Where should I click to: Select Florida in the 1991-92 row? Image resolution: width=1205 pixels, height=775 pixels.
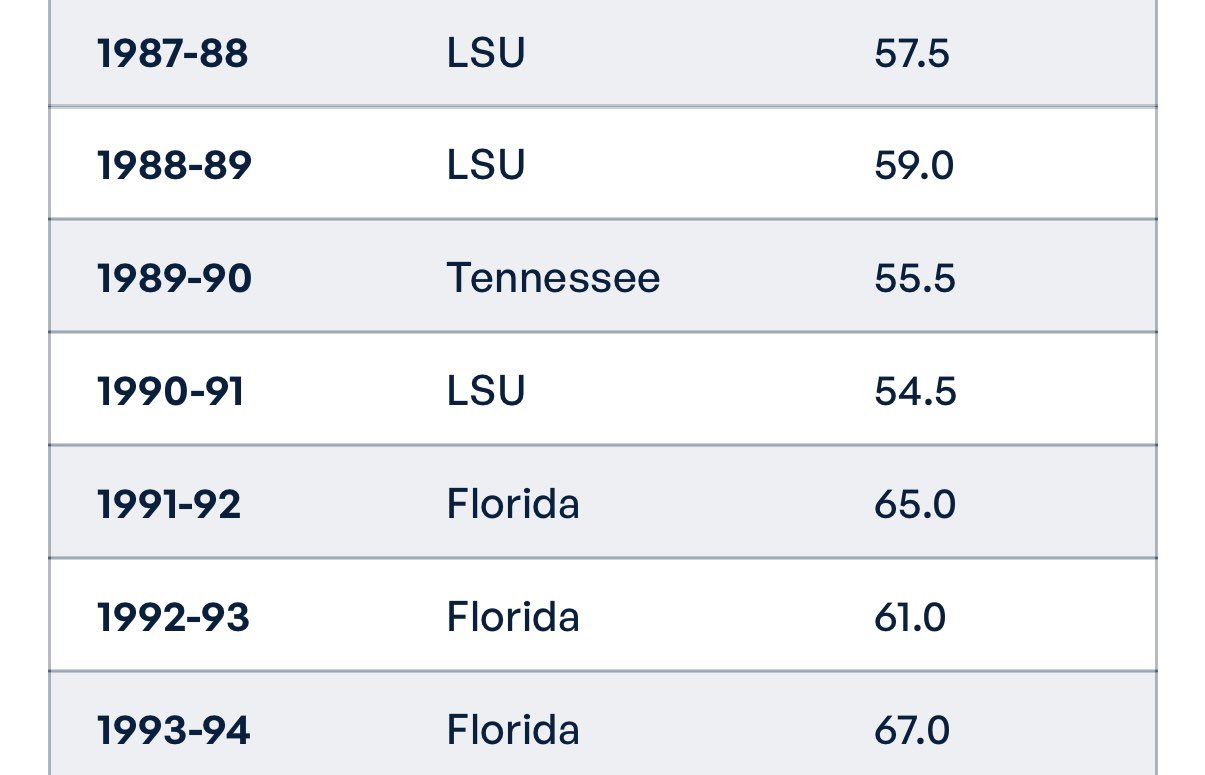(512, 504)
